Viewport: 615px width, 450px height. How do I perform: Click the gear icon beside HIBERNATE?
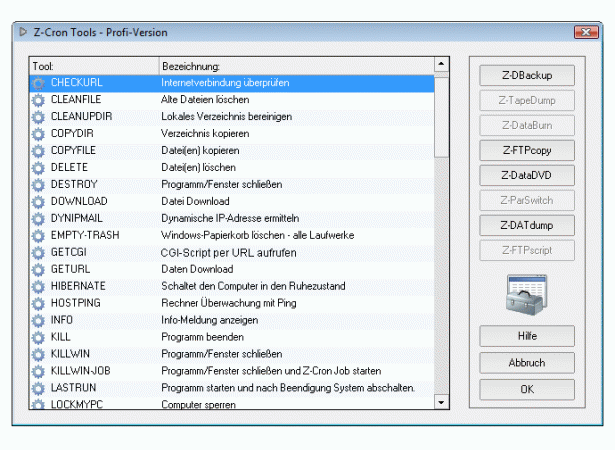38,286
